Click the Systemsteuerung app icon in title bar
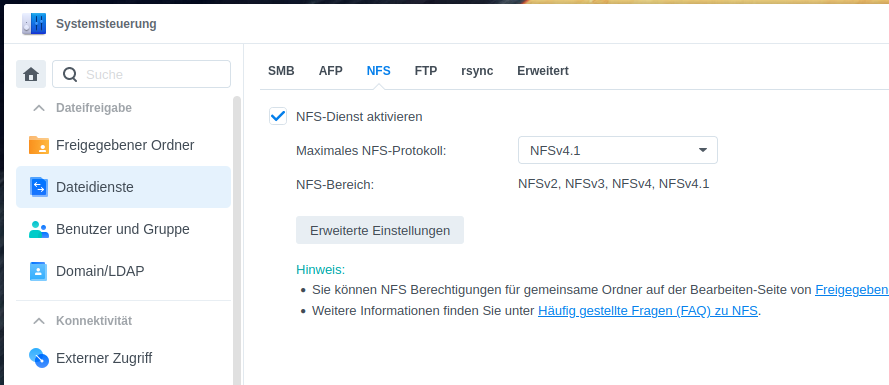The width and height of the screenshot is (889, 385). [x=34, y=24]
